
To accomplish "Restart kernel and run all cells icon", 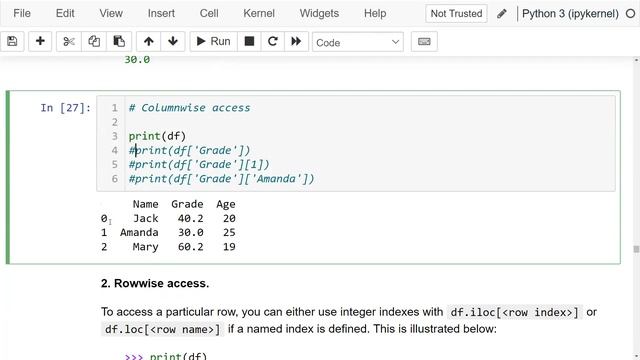I will pos(296,41).
